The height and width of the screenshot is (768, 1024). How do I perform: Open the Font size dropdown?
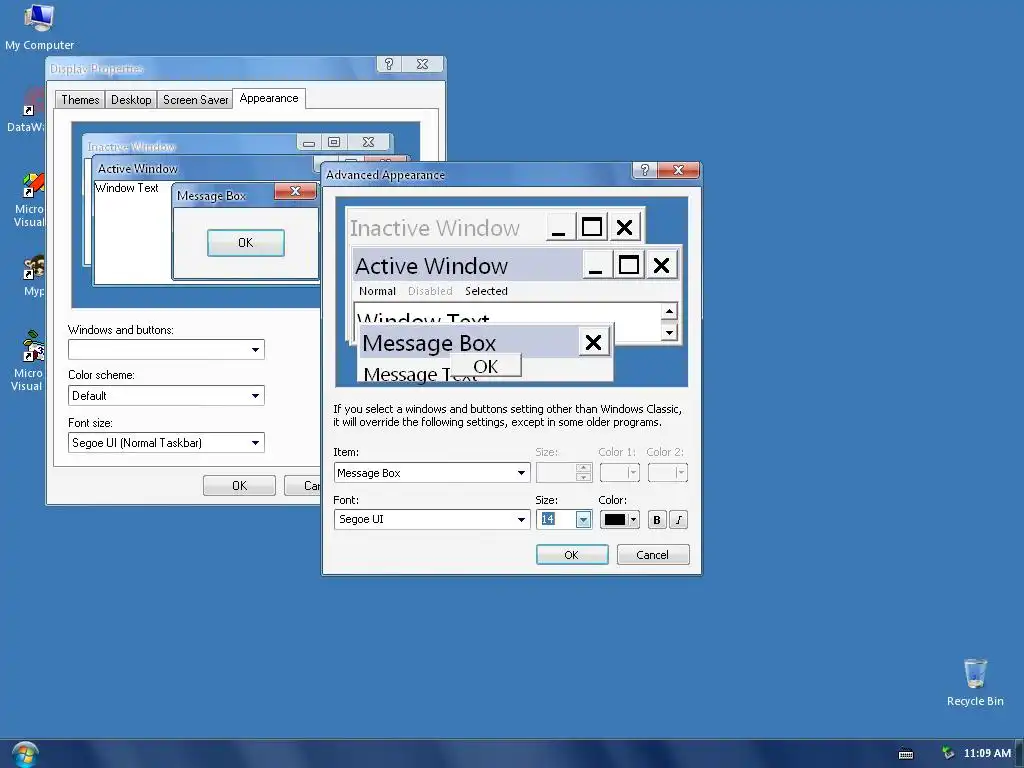point(166,443)
